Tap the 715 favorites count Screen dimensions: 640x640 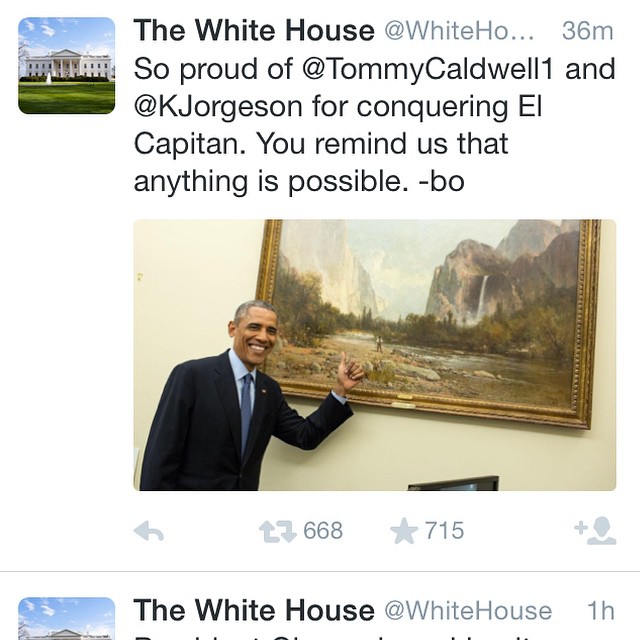444,531
